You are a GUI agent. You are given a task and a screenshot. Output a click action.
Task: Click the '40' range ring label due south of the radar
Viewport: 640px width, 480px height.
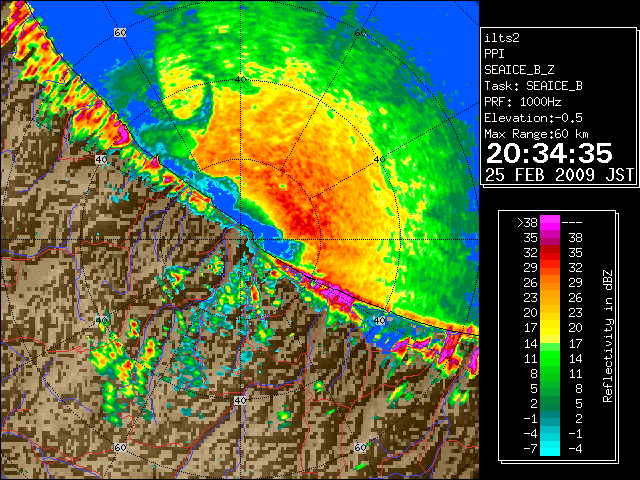[x=240, y=400]
